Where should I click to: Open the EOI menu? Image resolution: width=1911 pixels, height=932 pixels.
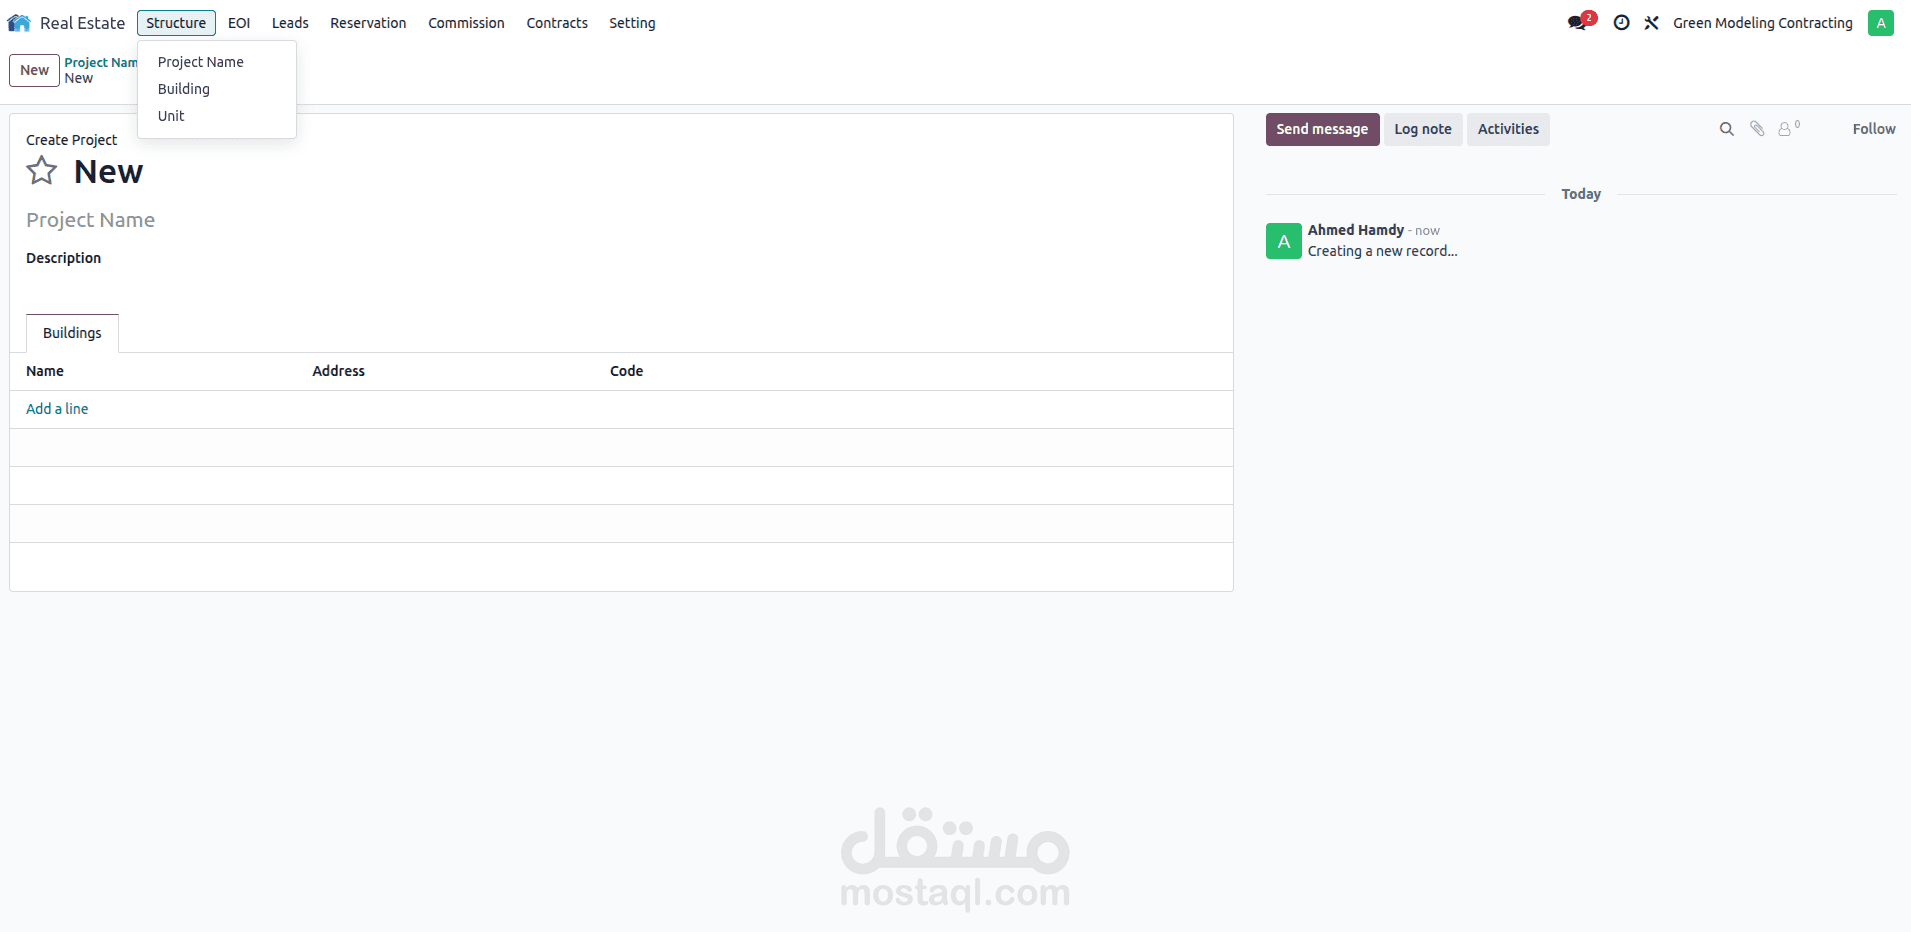239,23
